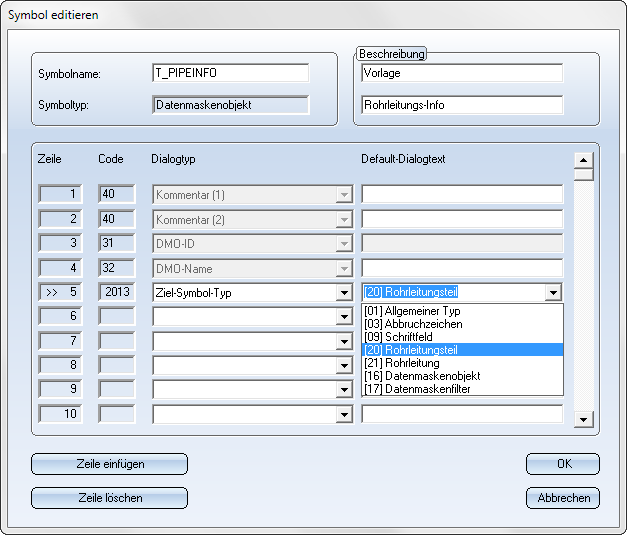The height and width of the screenshot is (535, 627).
Task: Click the Vorlage description field
Action: [x=461, y=73]
